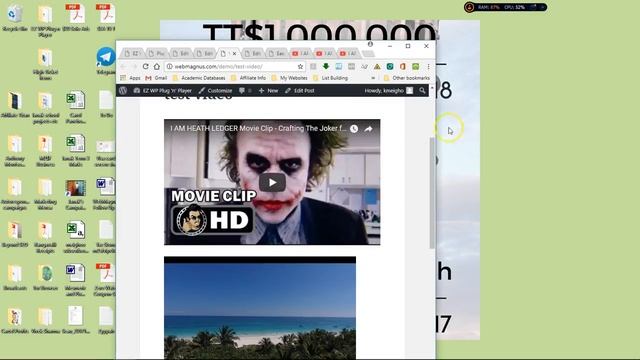Click the browser's vertical scrollbar thumb
640x360 pixels.
[432, 193]
